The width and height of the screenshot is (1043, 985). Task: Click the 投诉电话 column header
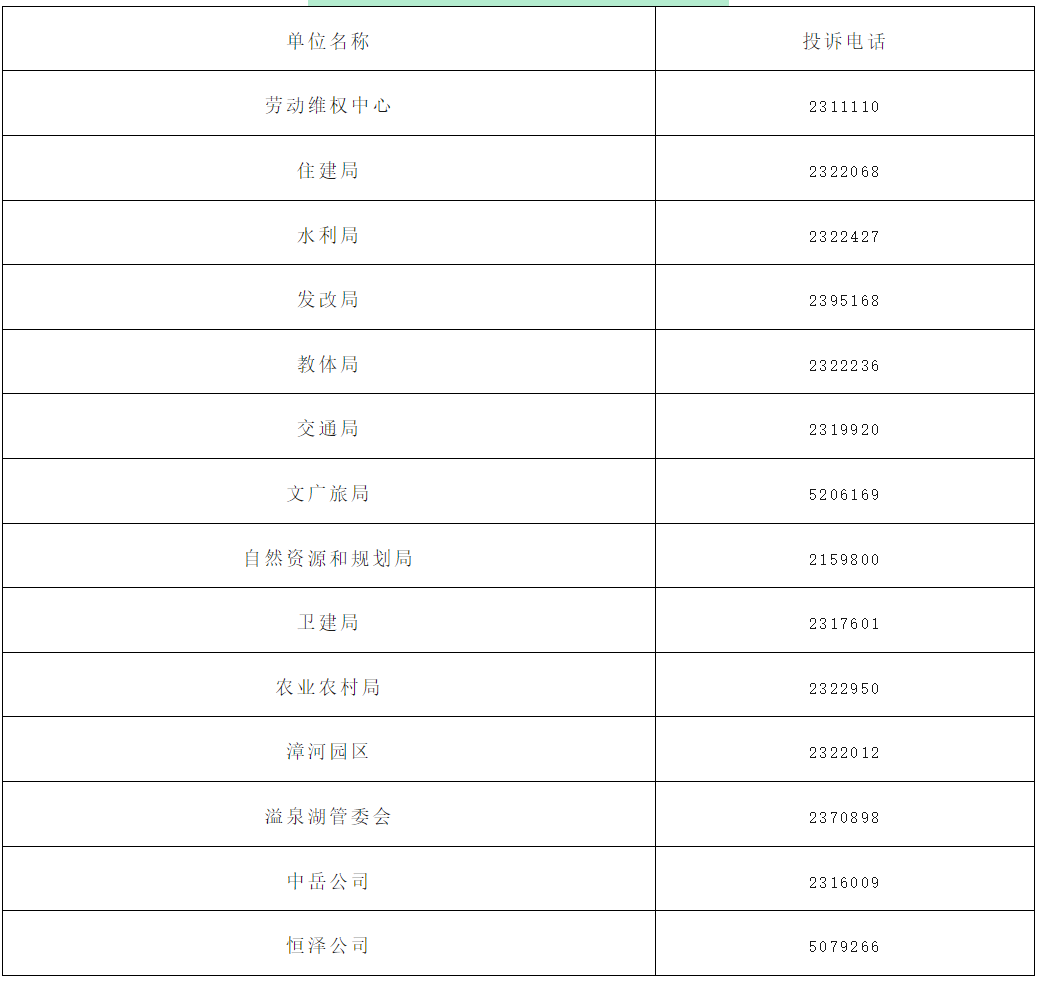[844, 41]
